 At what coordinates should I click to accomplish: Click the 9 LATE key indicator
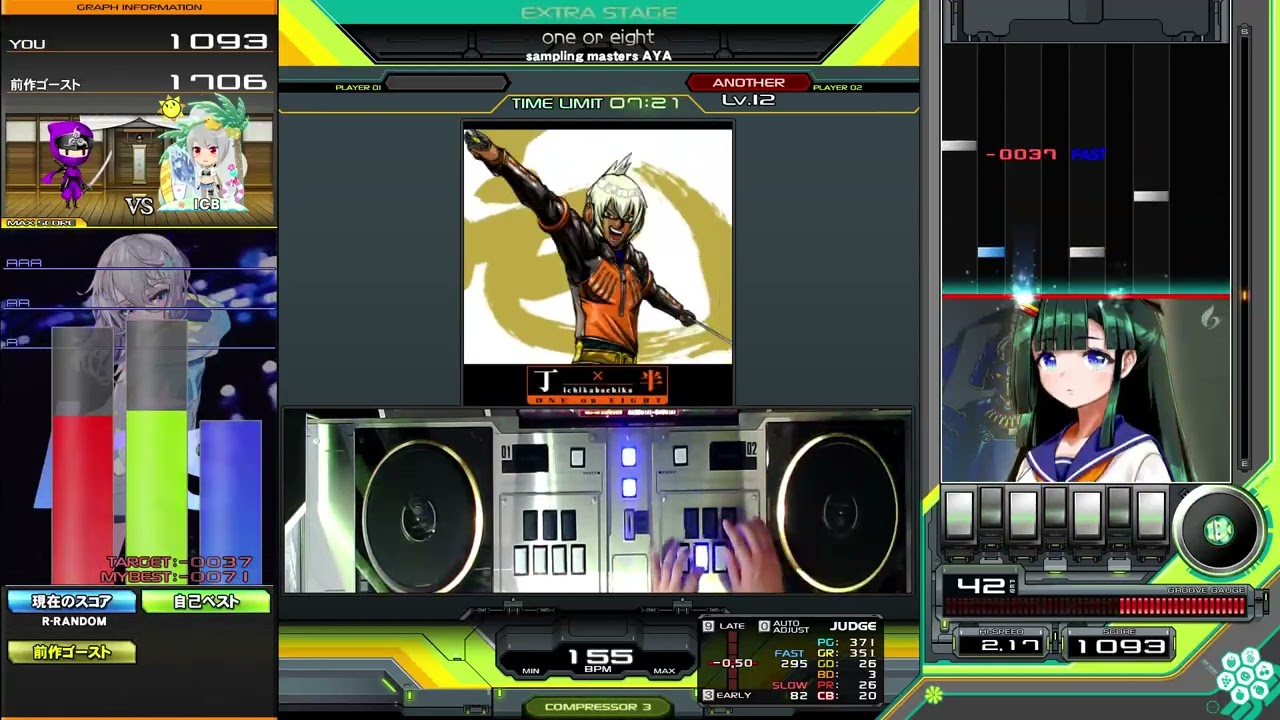(x=724, y=626)
